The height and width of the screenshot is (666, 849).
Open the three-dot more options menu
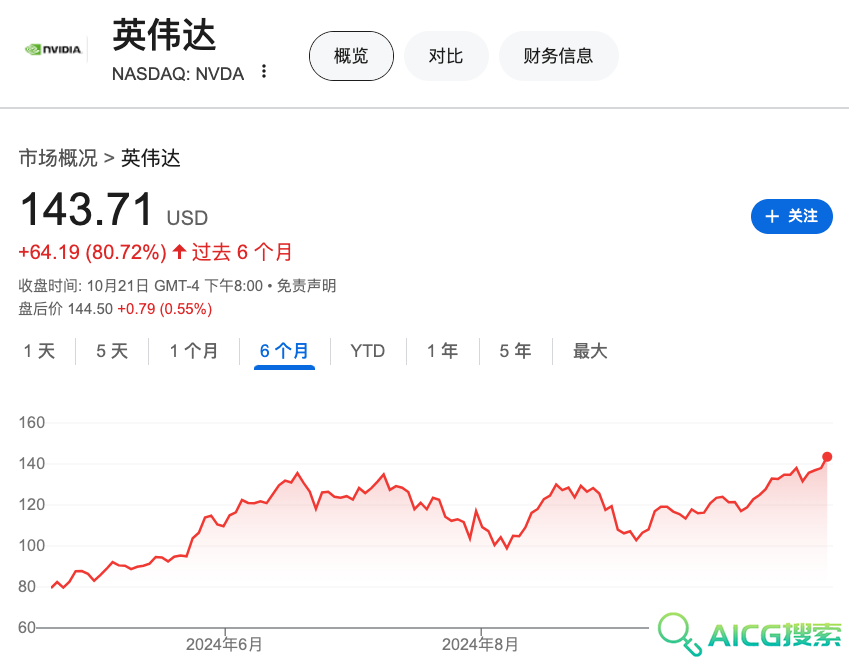(x=264, y=71)
